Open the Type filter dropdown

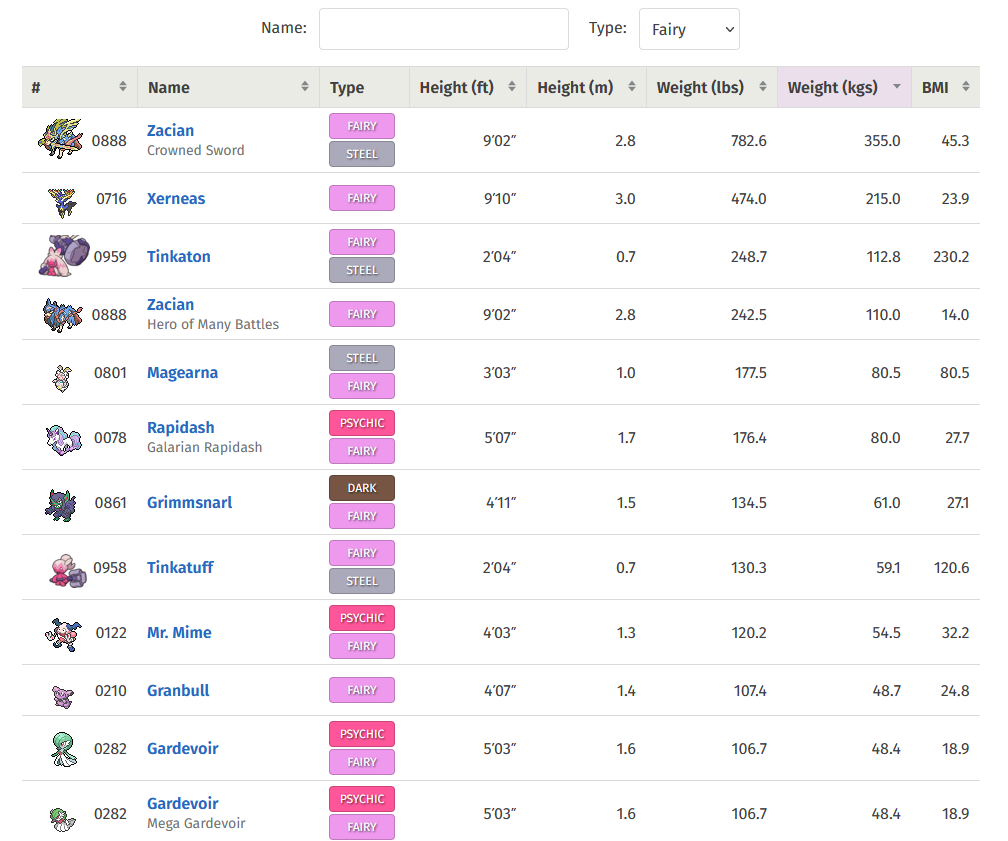click(x=689, y=29)
